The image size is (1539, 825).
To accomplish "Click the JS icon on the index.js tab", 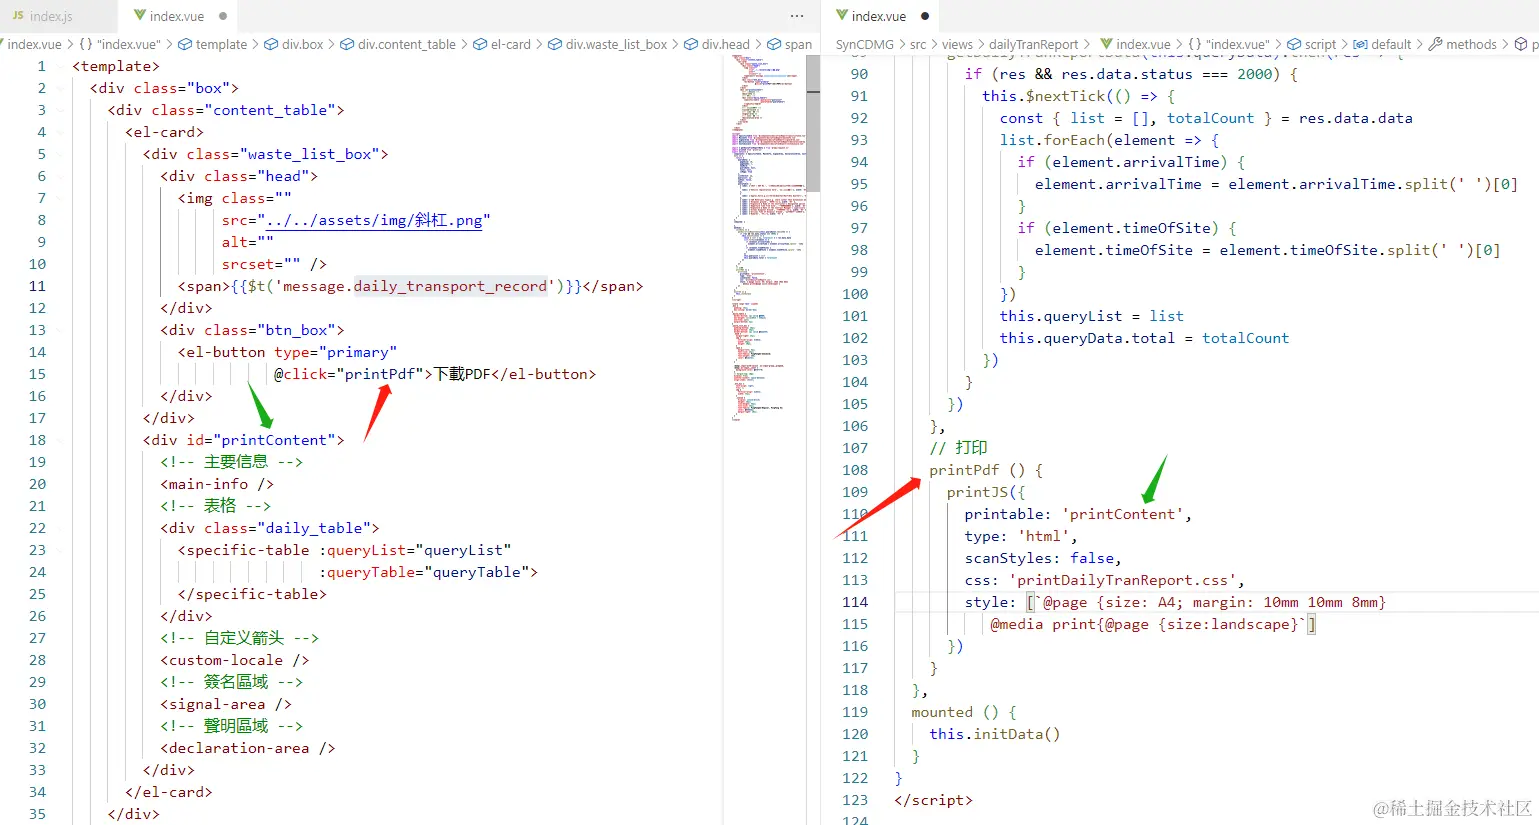I will pos(20,16).
